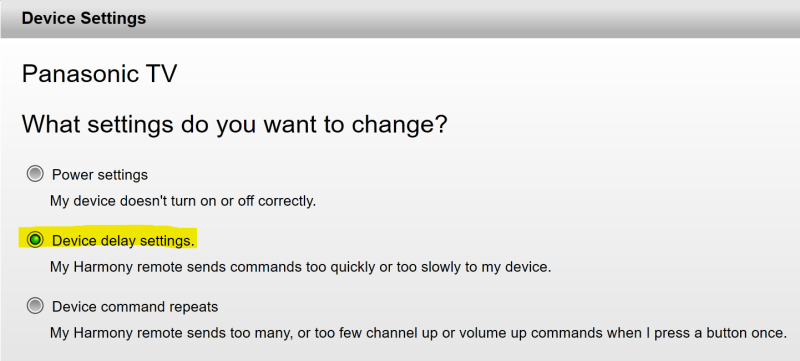Click the "Panasonic TV" device name heading
This screenshot has width=800, height=361.
(x=99, y=74)
